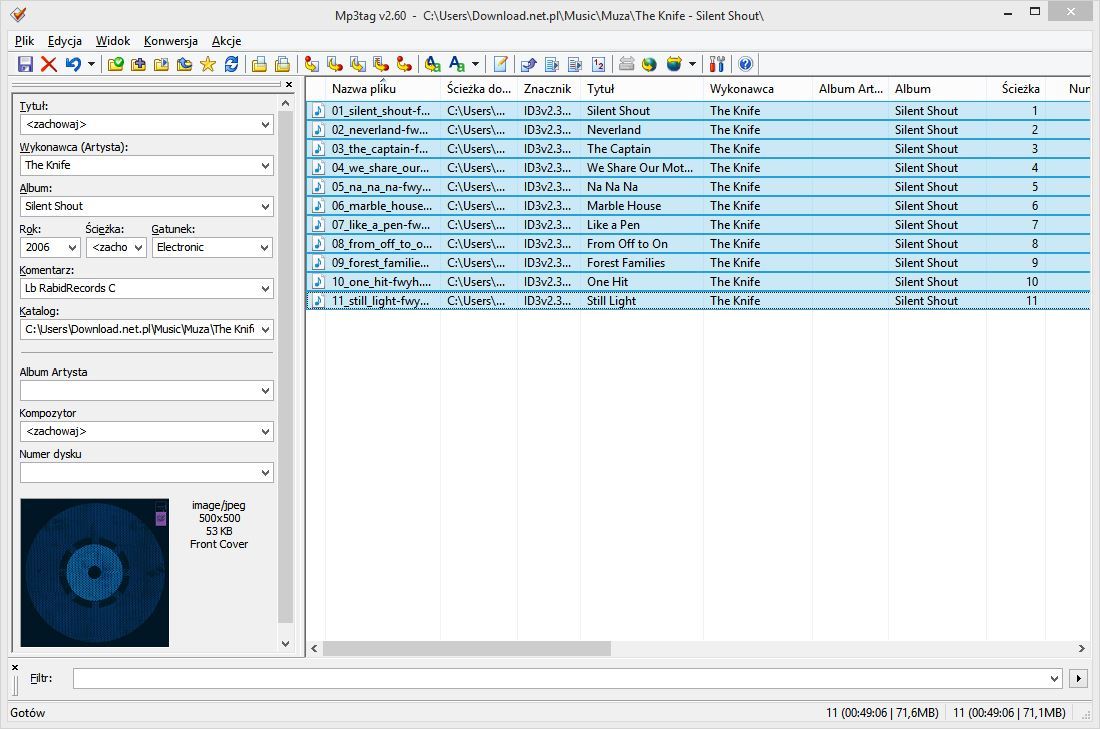The image size is (1100, 729).
Task: Open the Edycja menu
Action: [65, 41]
